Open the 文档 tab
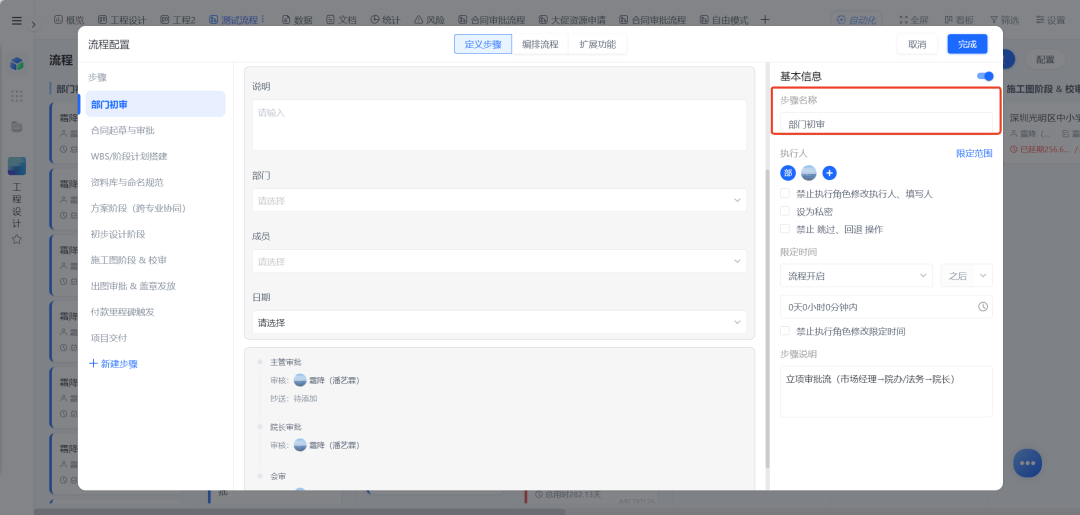The image size is (1080, 515). click(x=342, y=20)
